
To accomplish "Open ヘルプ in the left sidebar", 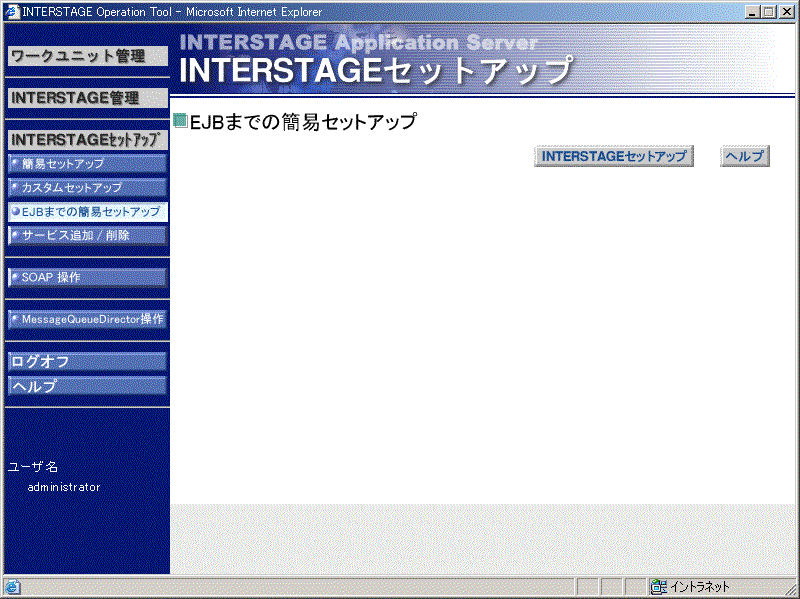I will click(87, 386).
